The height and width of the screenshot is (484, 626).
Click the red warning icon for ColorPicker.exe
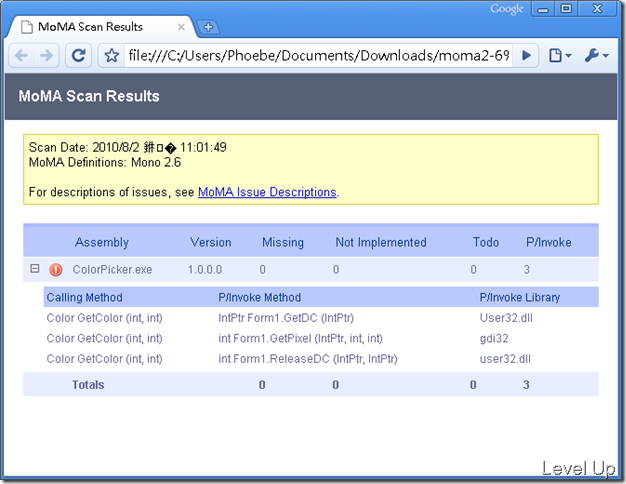(55, 270)
